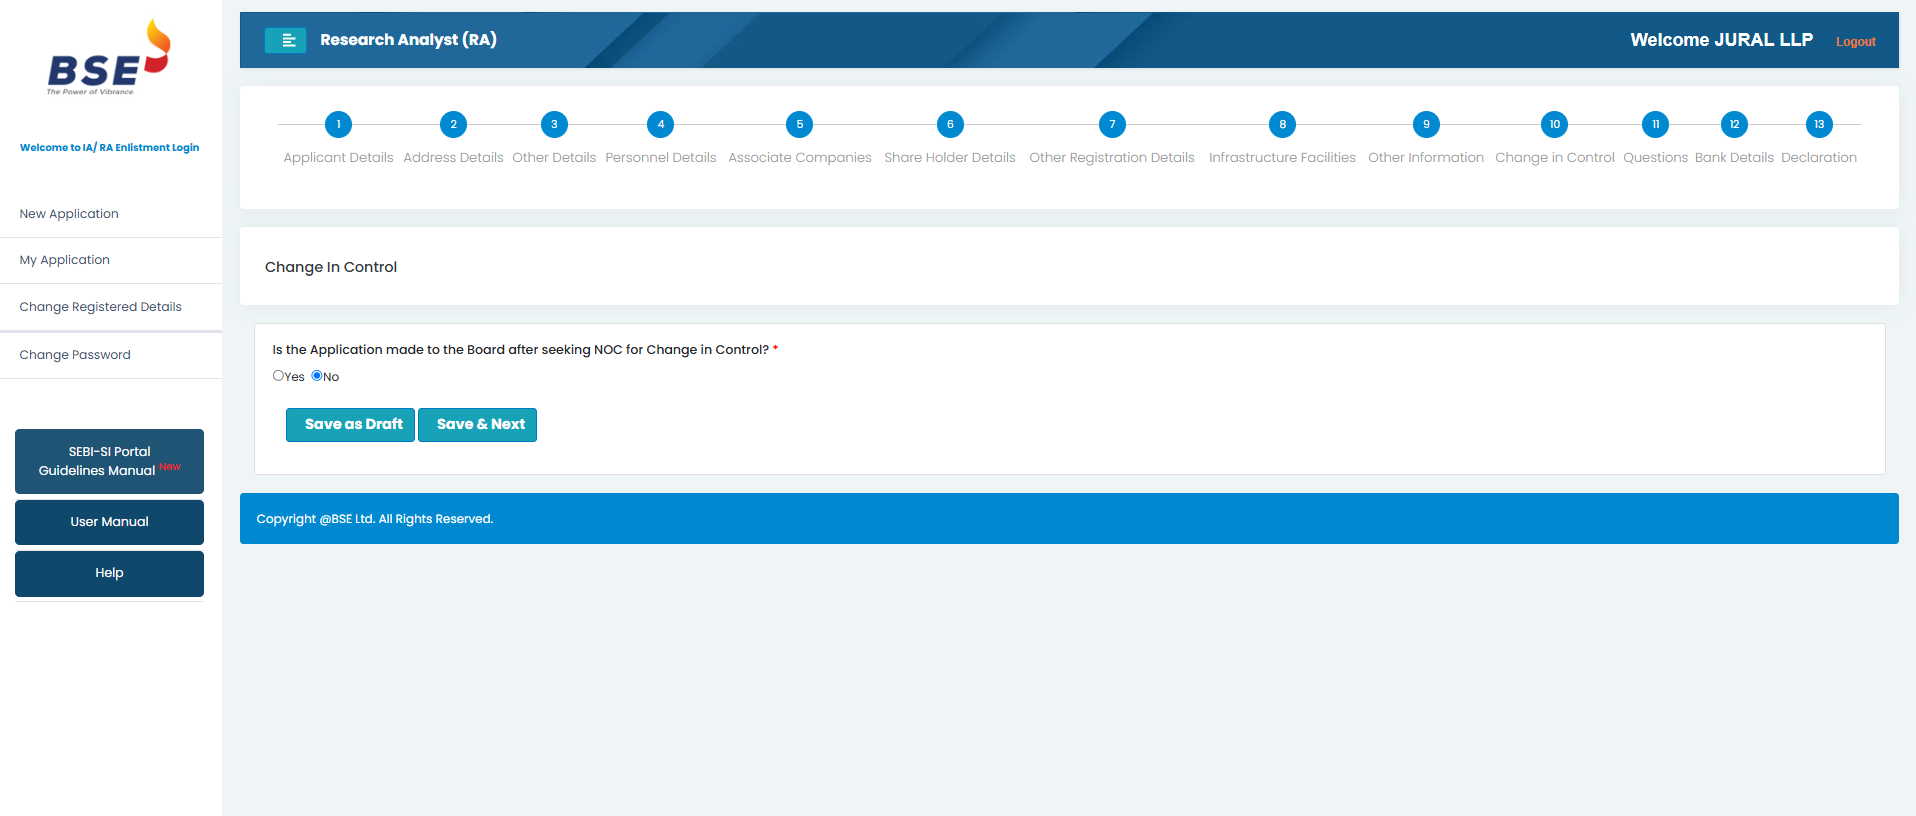
Task: Open step 12 Bank Details circle
Action: click(1733, 125)
